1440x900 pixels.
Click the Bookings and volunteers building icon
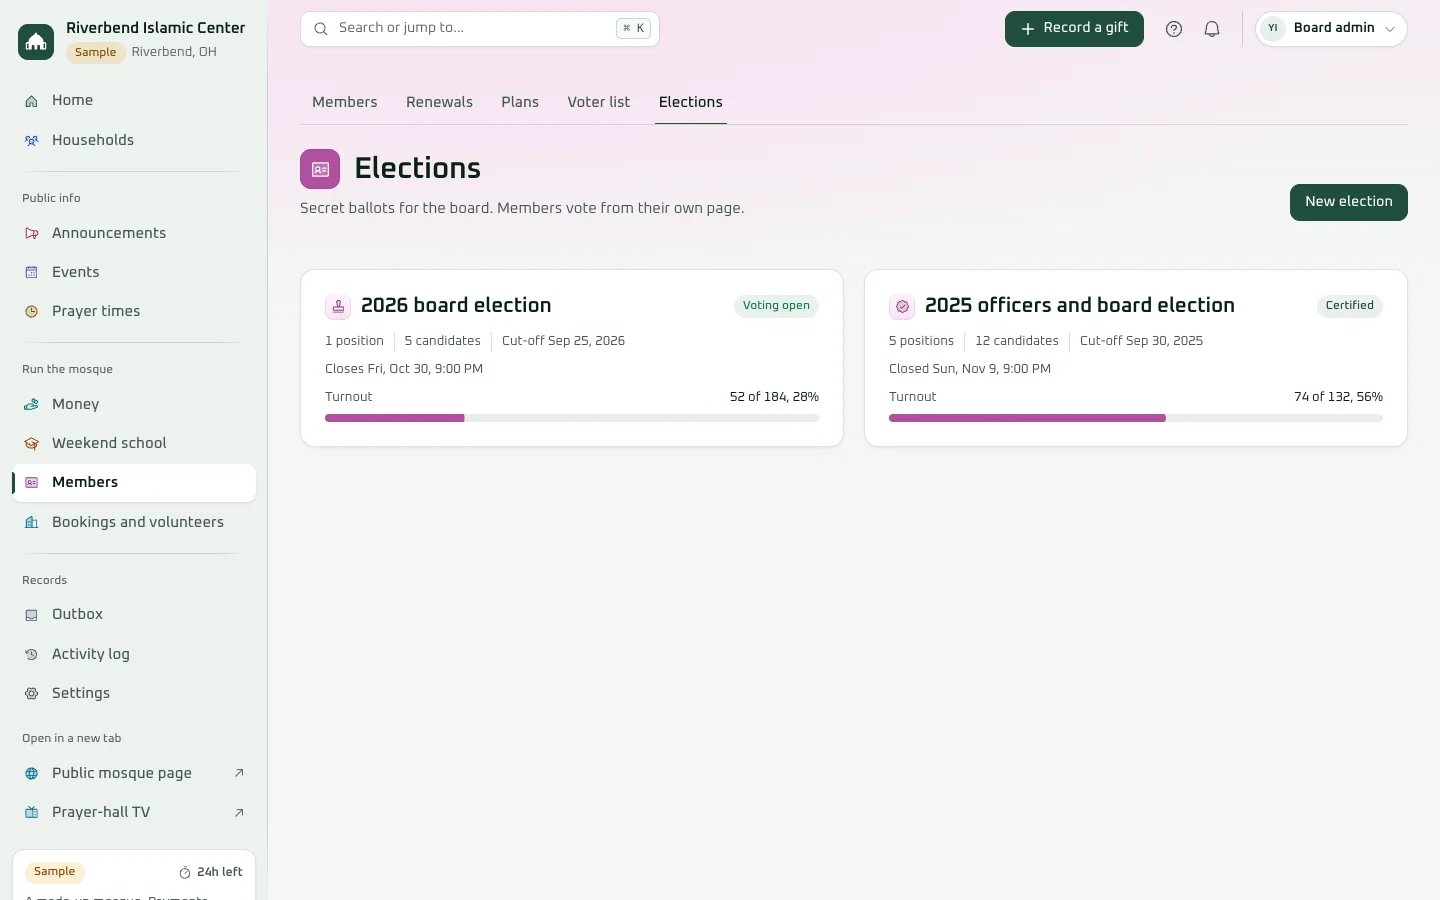(x=31, y=523)
